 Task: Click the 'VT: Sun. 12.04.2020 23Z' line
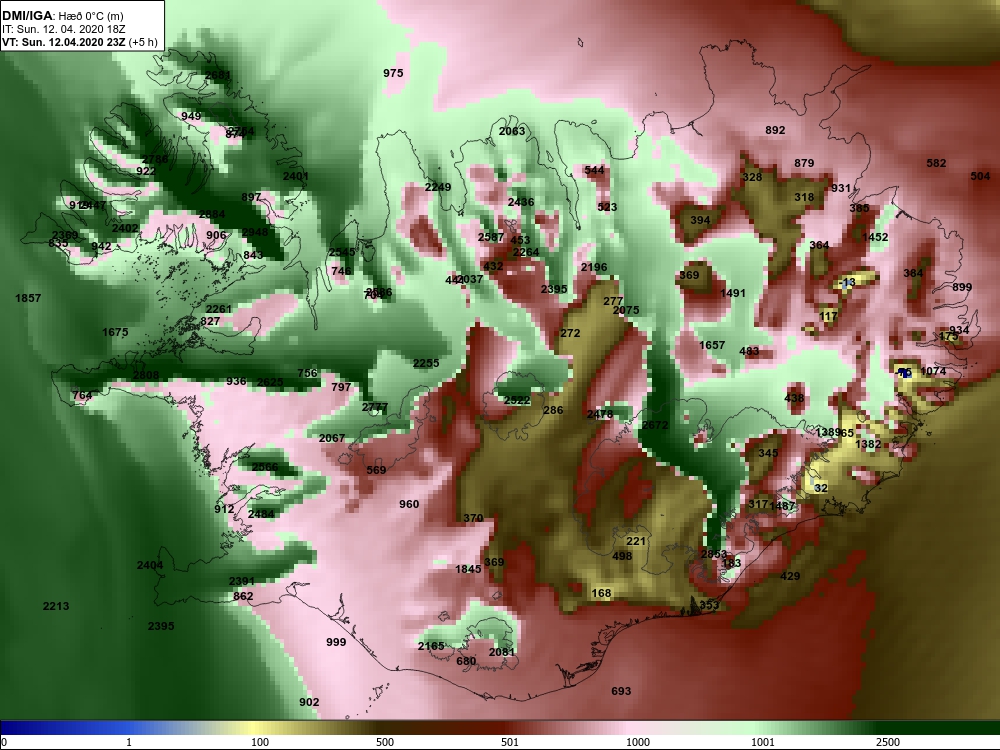64,42
